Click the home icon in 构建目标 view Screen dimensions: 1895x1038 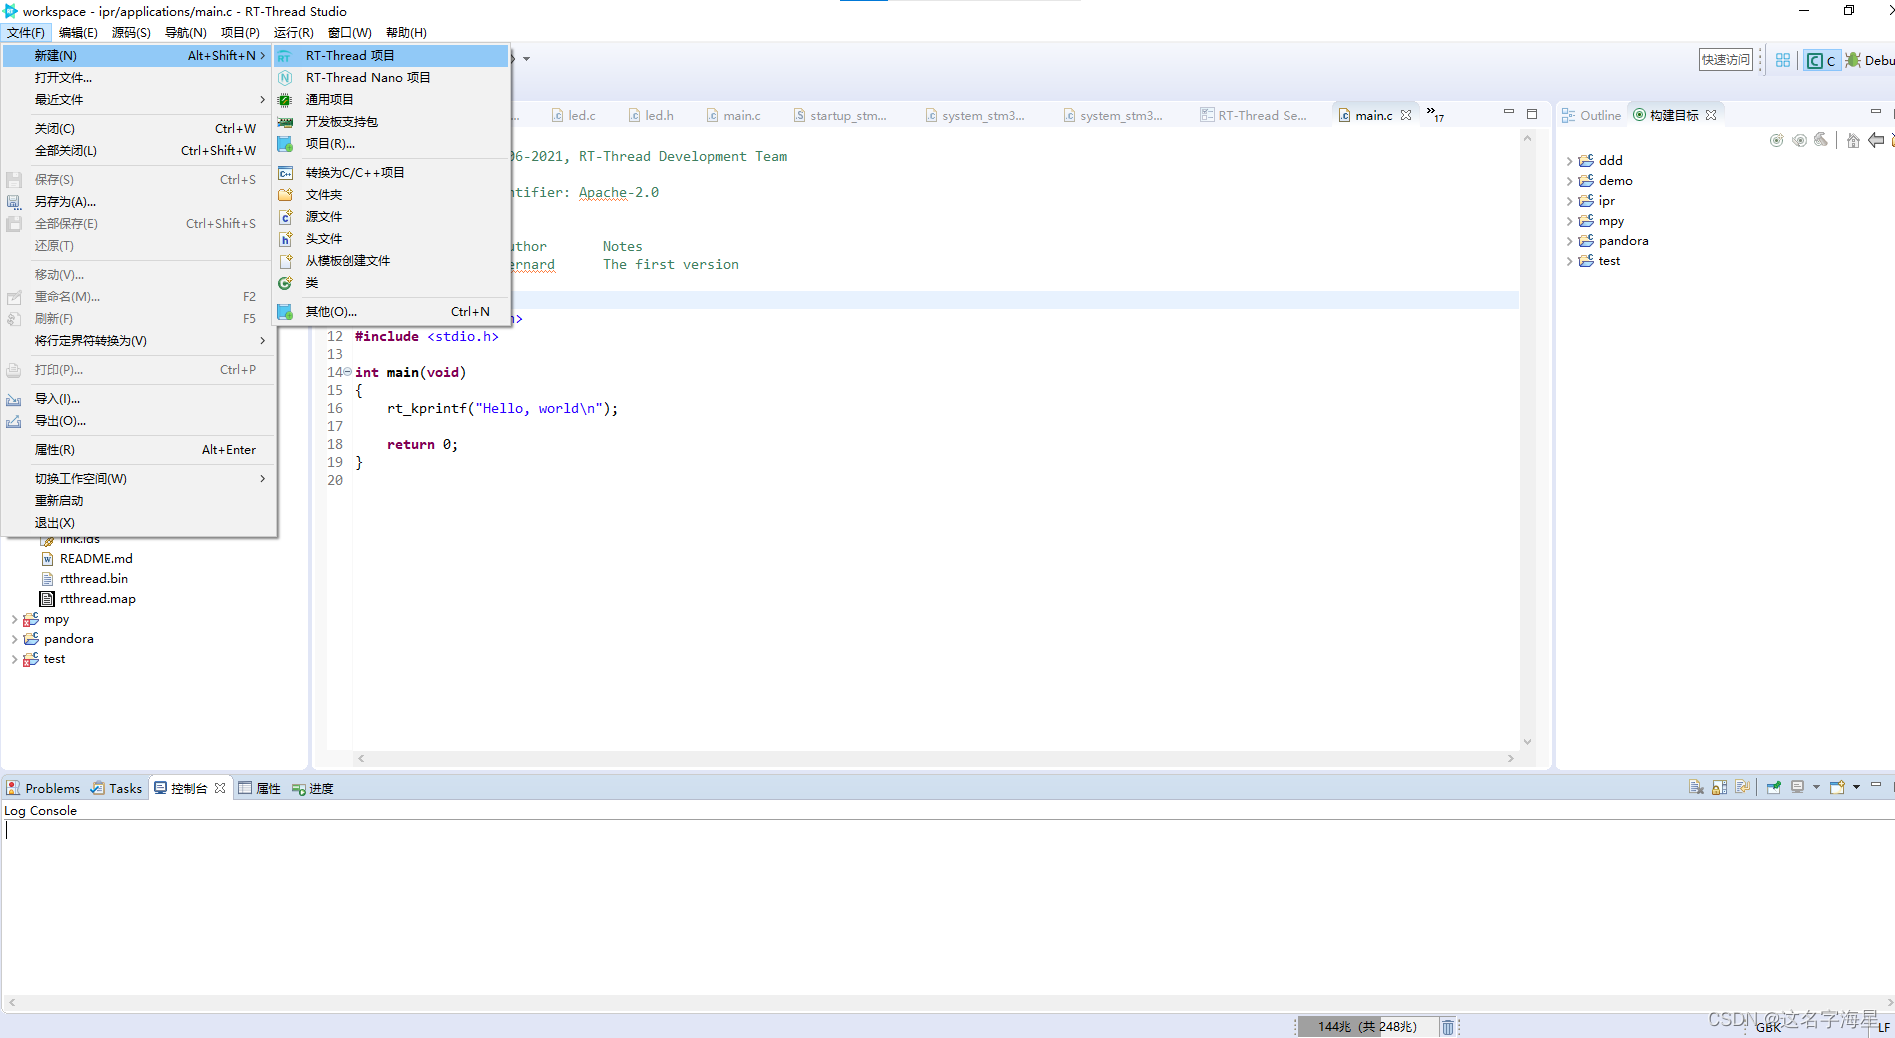(1853, 140)
